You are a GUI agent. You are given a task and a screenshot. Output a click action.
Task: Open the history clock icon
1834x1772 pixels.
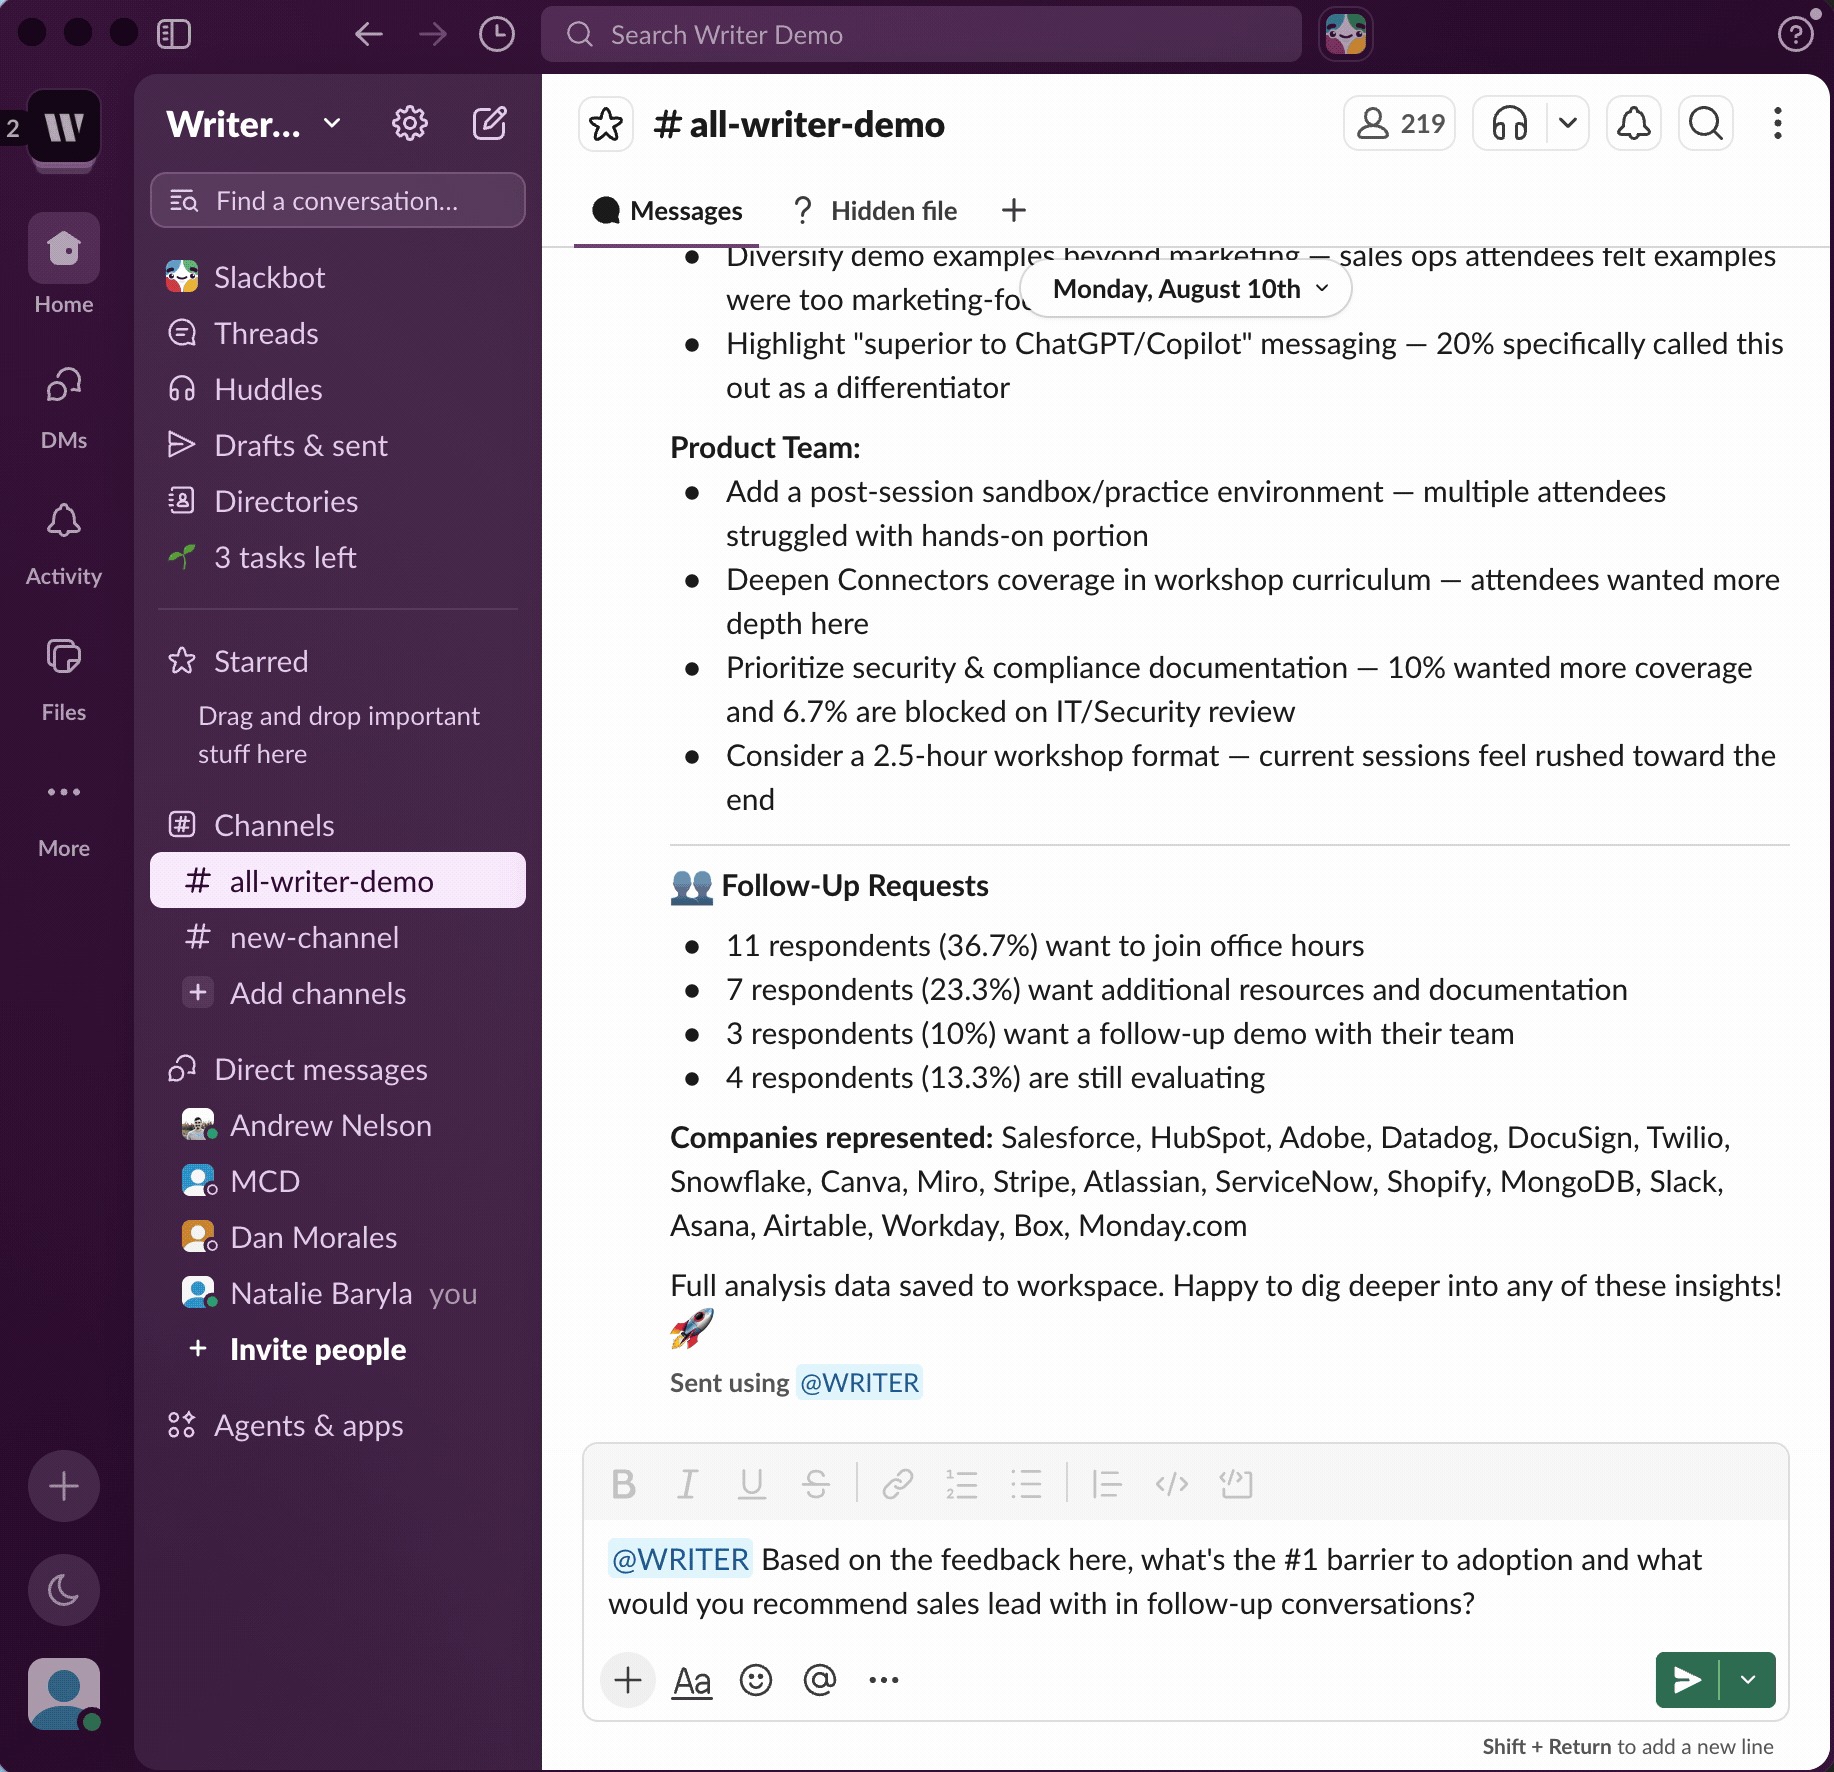497,34
